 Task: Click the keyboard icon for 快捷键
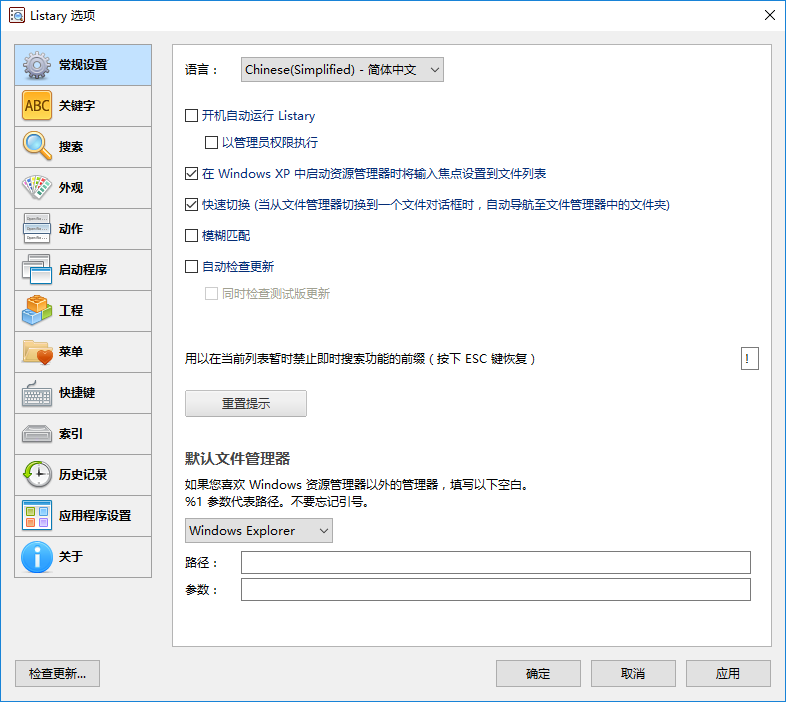(x=37, y=393)
